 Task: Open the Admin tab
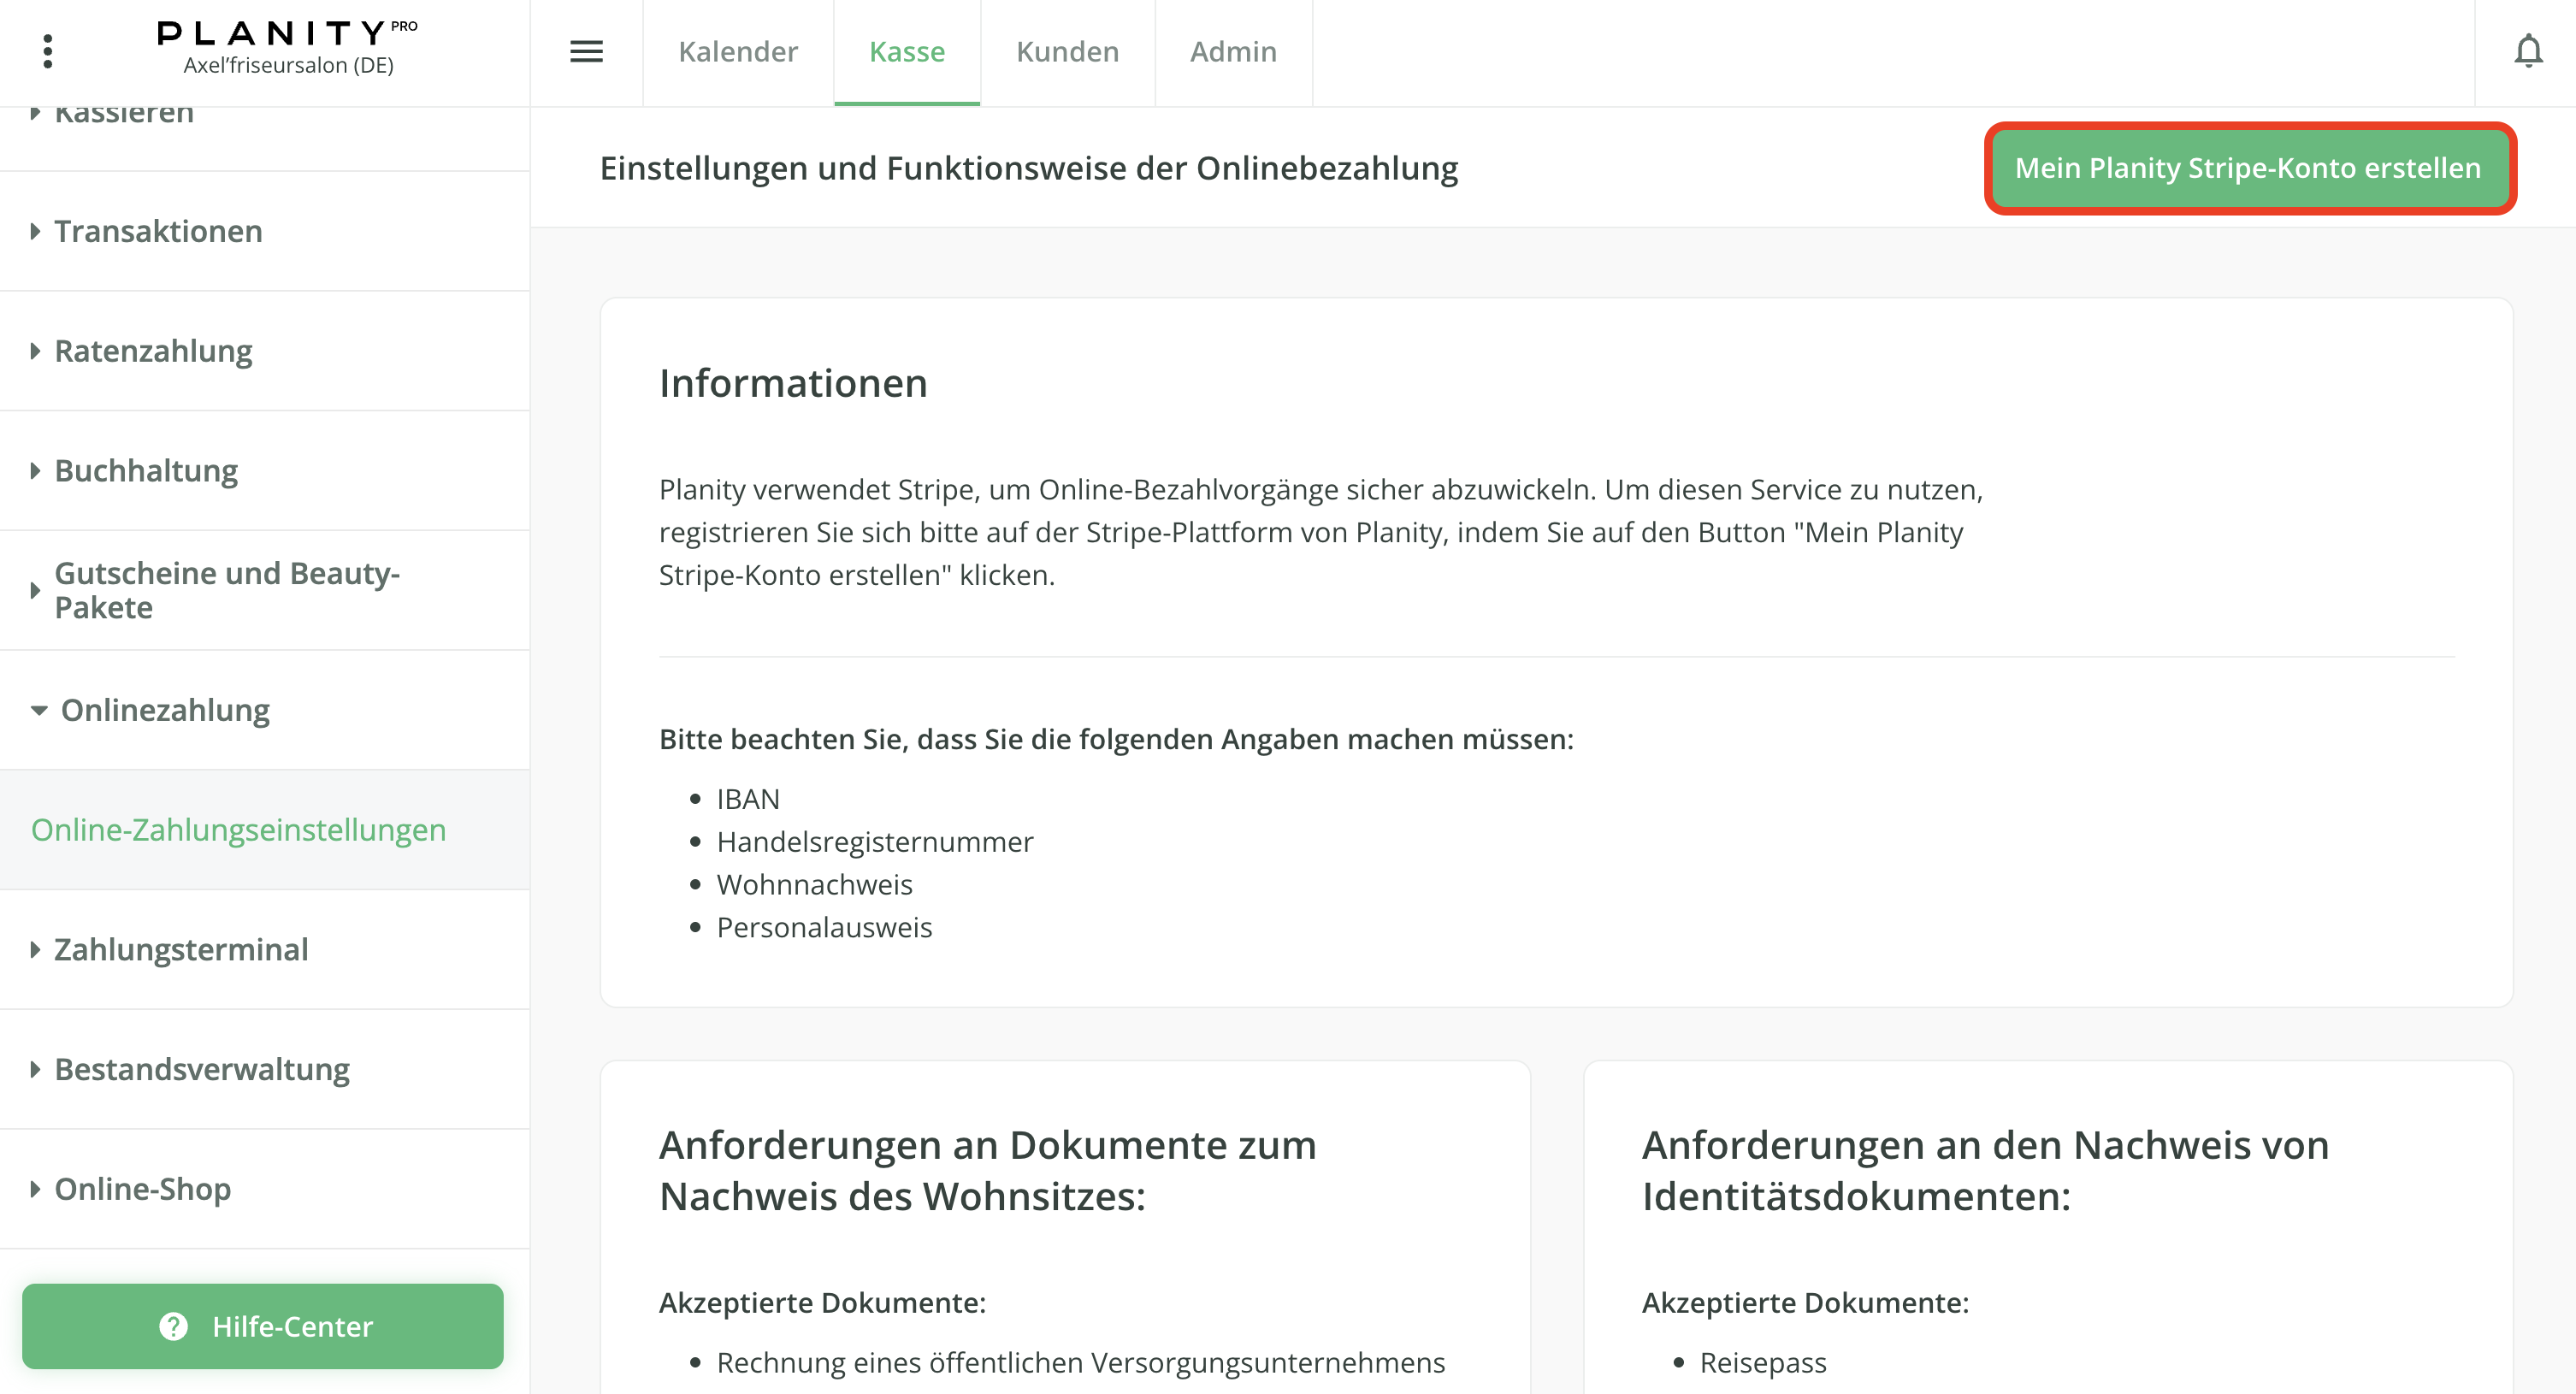[x=1233, y=52]
